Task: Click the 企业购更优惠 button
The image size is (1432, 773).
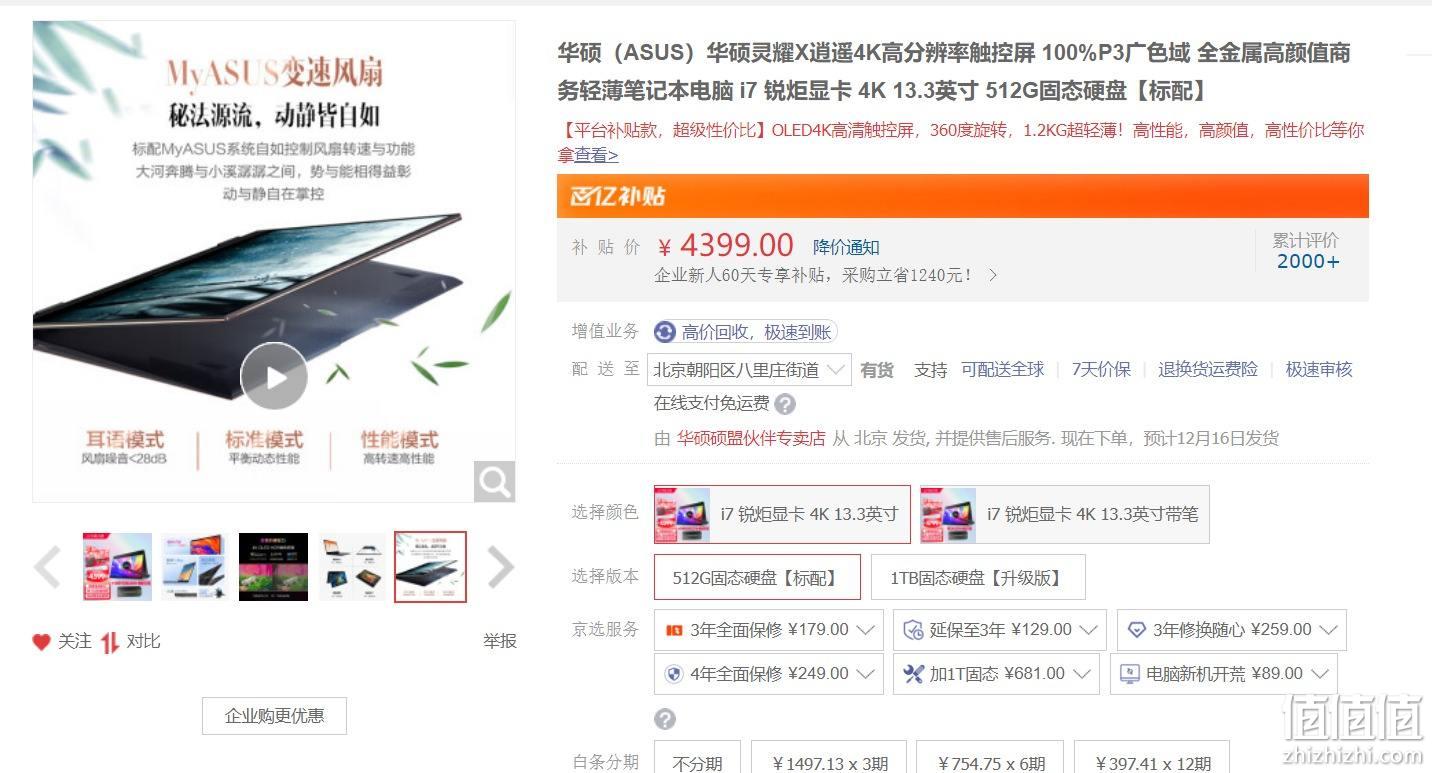Action: [x=274, y=716]
